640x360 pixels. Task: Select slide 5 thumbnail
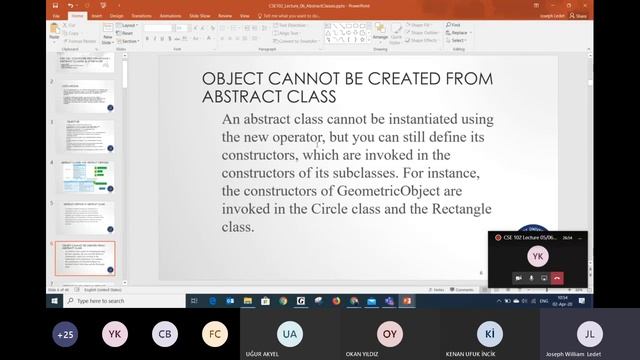click(85, 217)
